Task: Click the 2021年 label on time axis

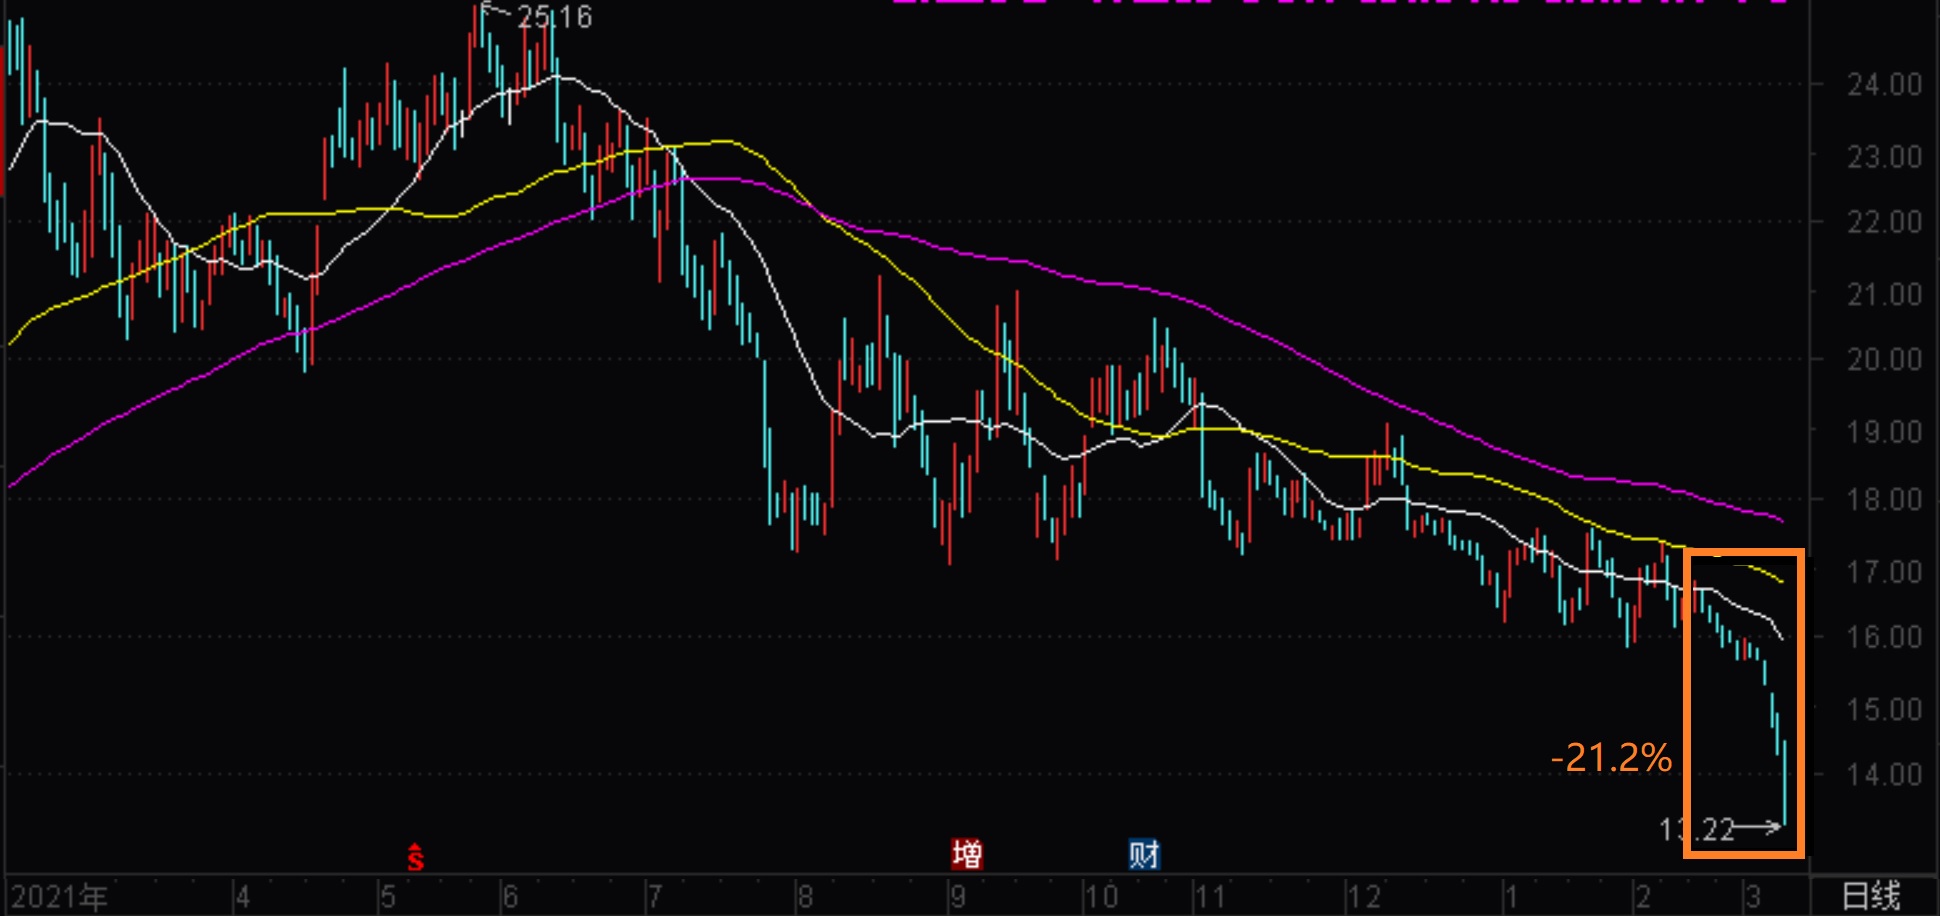Action: [59, 897]
